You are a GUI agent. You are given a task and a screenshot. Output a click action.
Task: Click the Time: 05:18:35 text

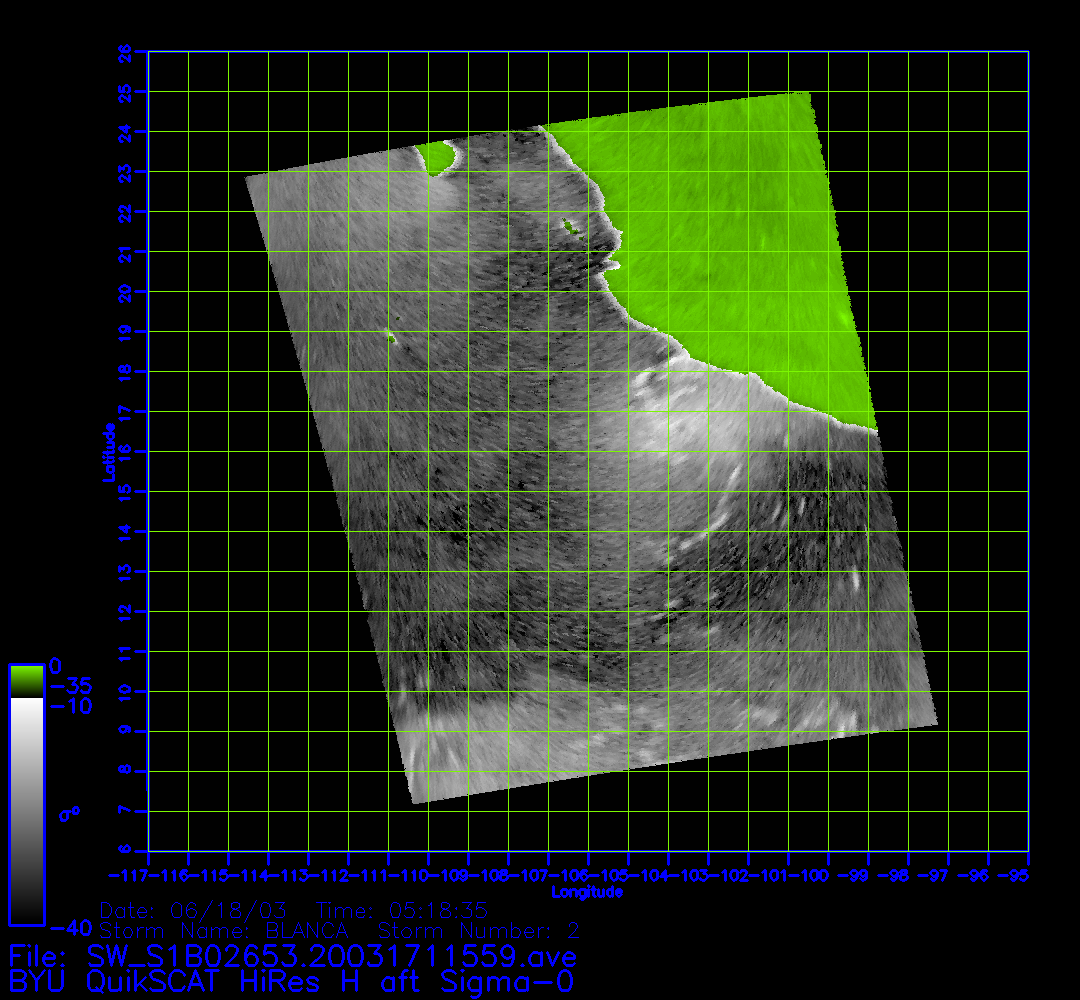[x=402, y=911]
